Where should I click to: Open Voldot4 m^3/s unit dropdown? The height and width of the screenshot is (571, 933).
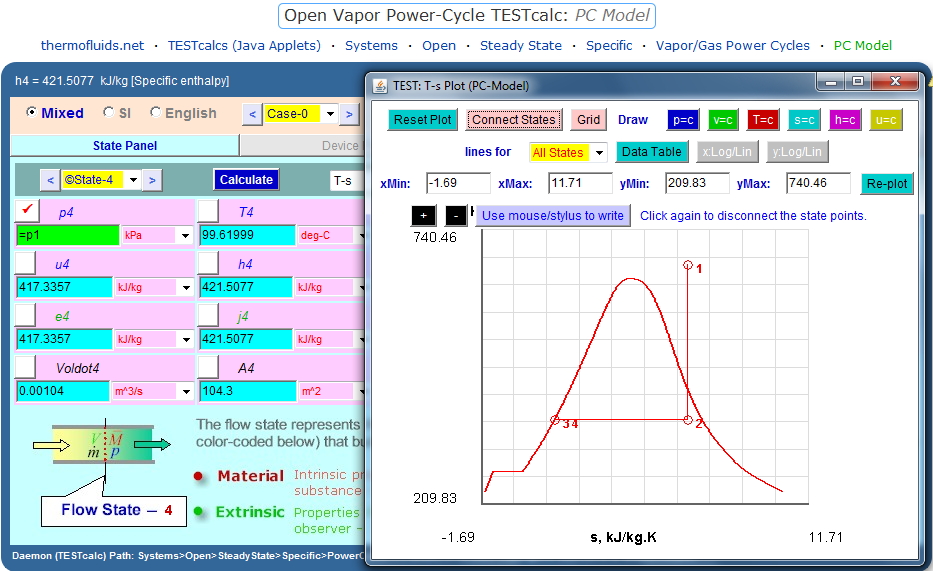point(186,391)
